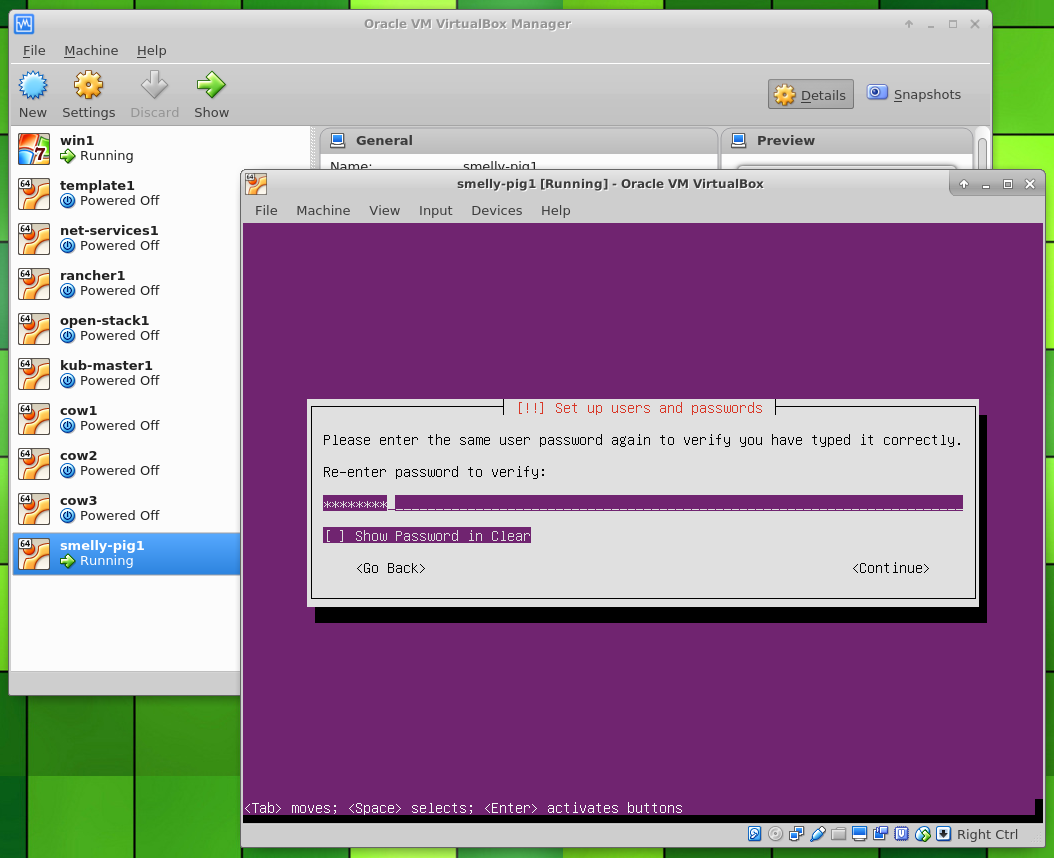Click the network adapters status icon
Screen dimensions: 1054x858
click(x=797, y=834)
